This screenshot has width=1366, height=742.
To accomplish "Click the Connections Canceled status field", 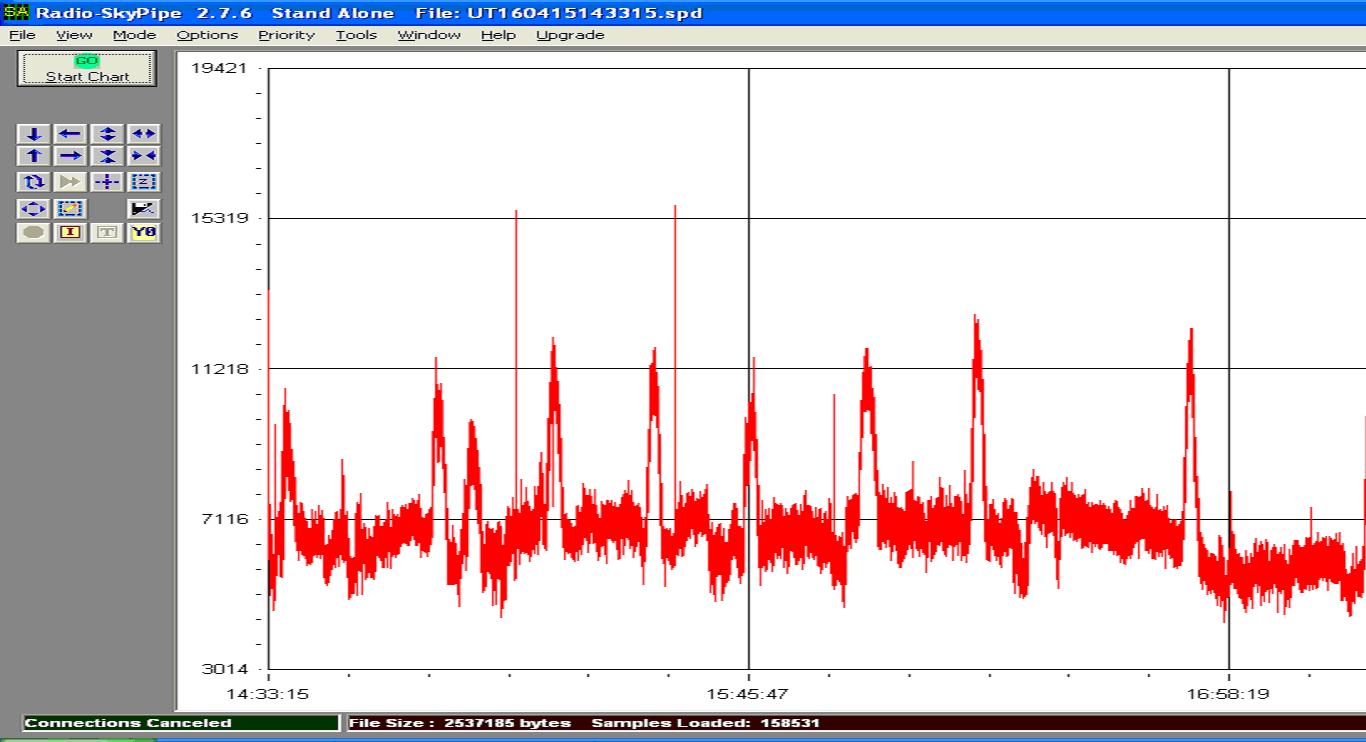I will [181, 723].
